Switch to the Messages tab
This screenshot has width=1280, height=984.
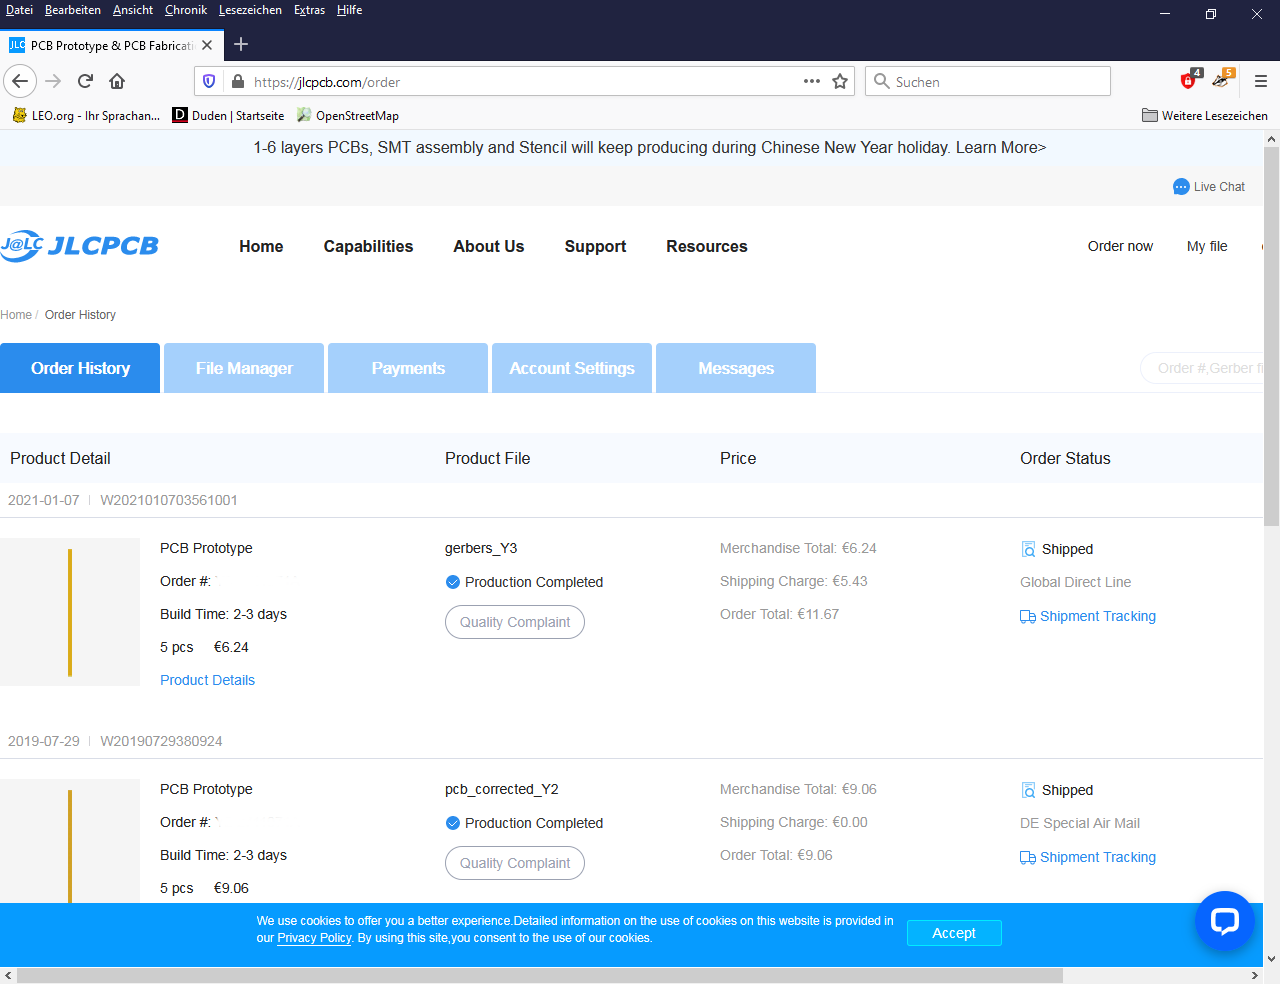(x=736, y=368)
